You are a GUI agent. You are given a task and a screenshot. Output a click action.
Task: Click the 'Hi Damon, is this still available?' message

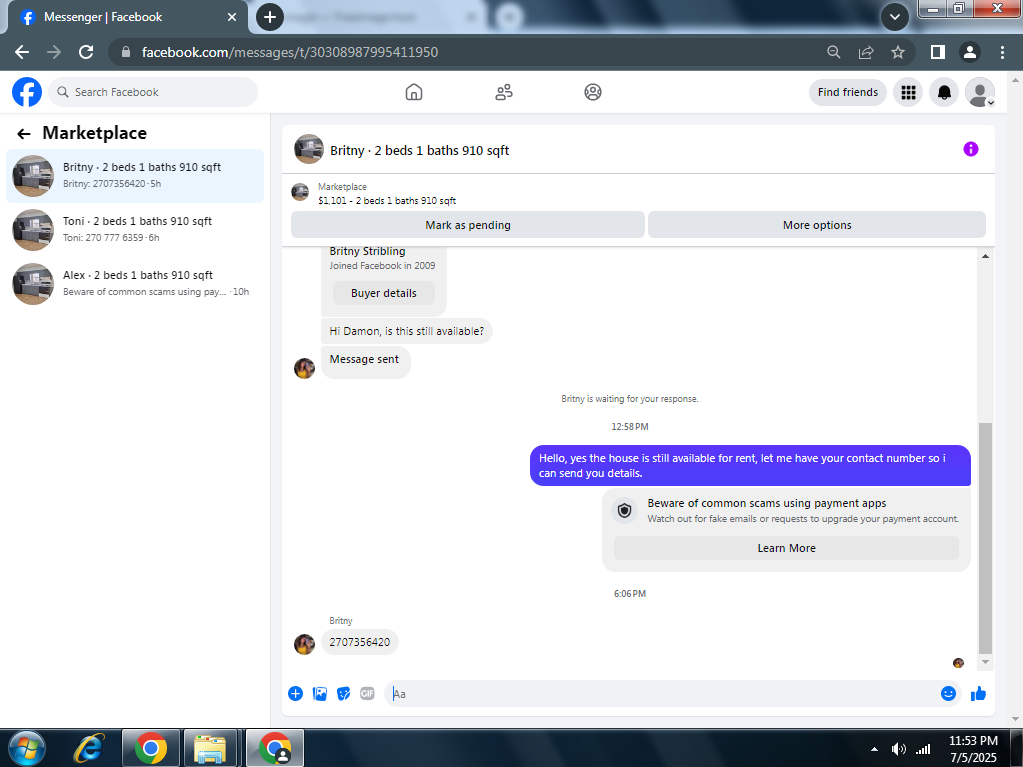coord(406,331)
